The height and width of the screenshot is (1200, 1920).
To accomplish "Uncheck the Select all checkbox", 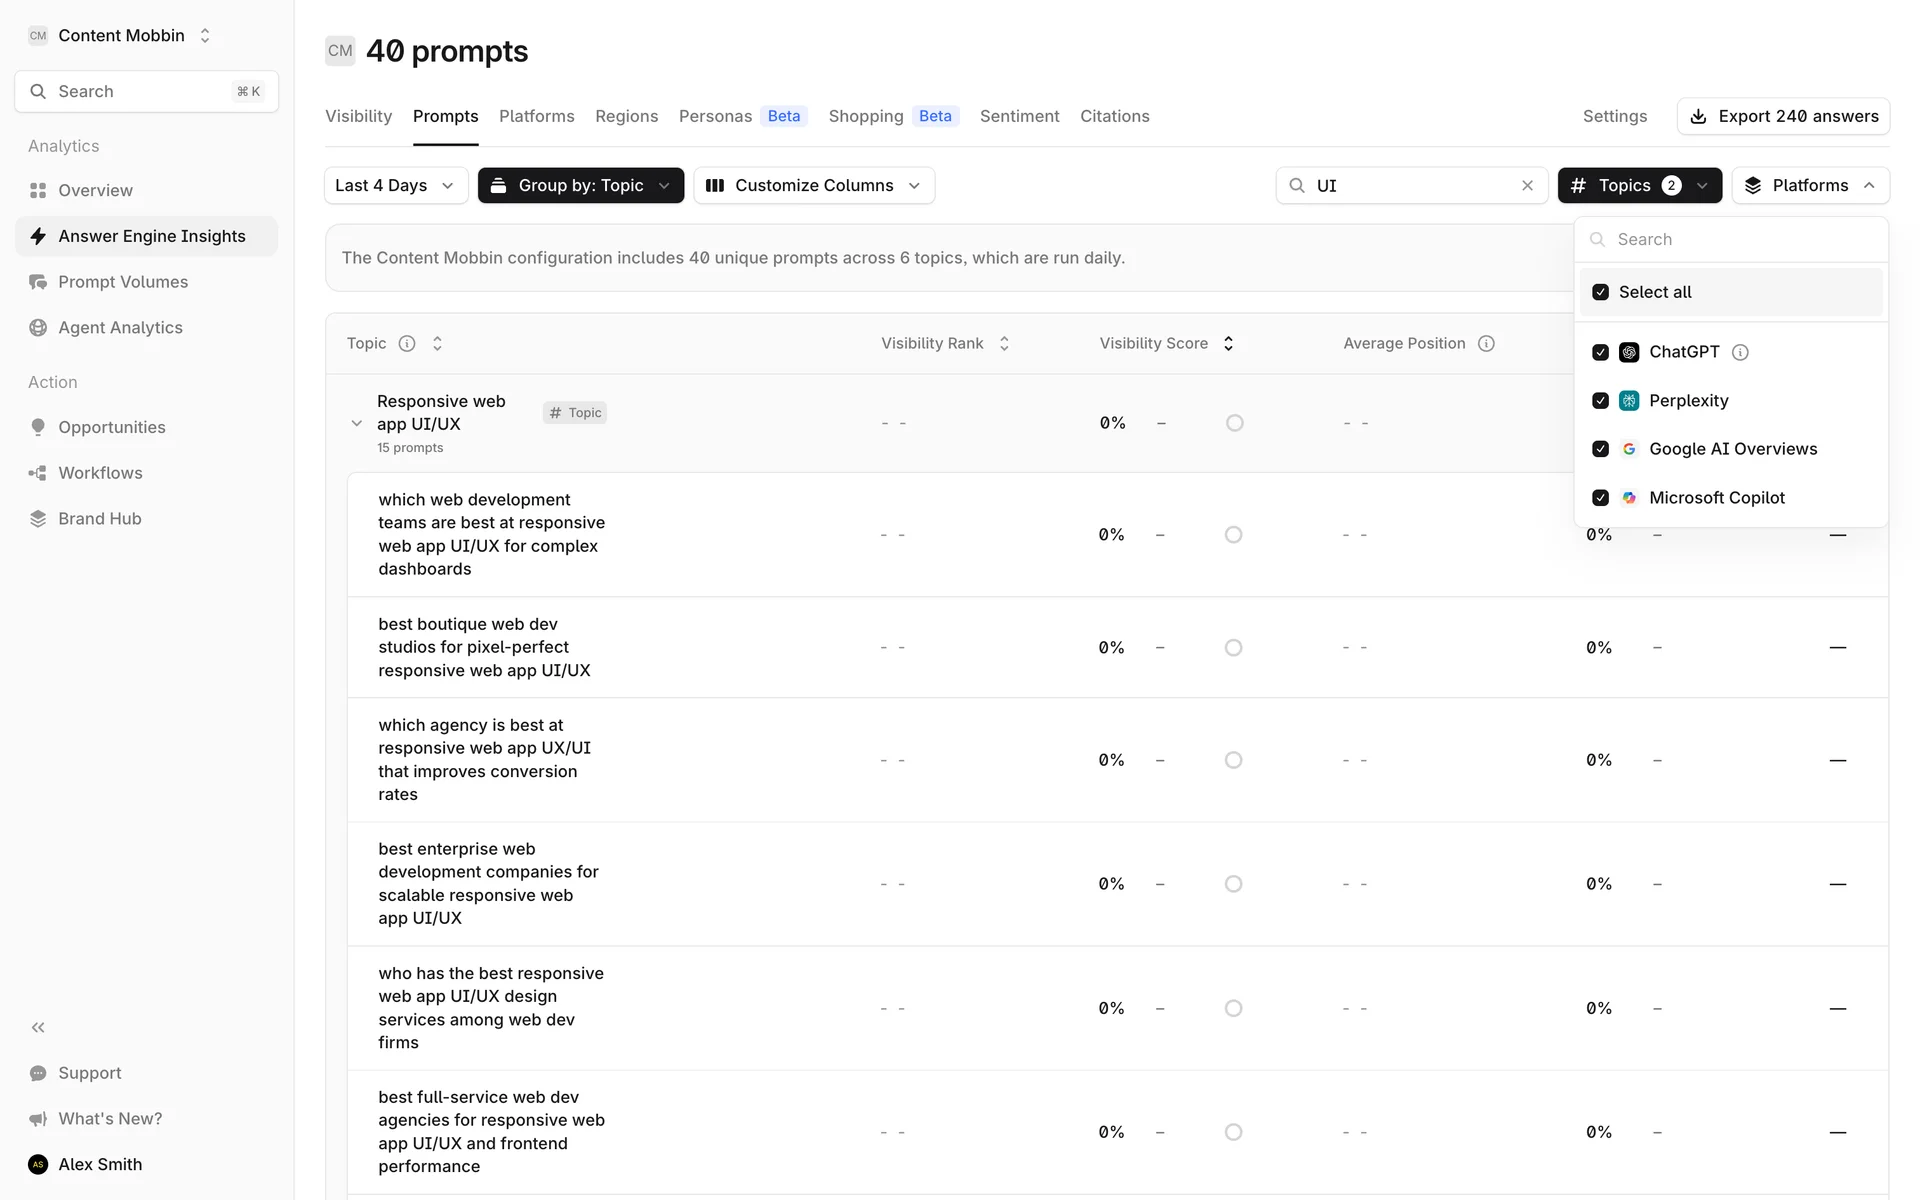I will tap(1600, 292).
